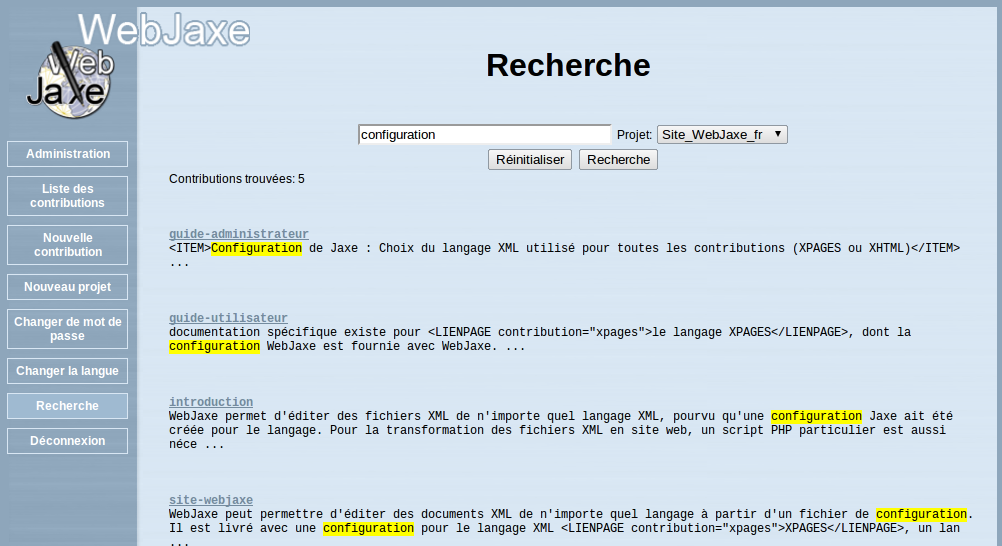Click the Recherche page heading
The image size is (1002, 546).
coord(568,65)
